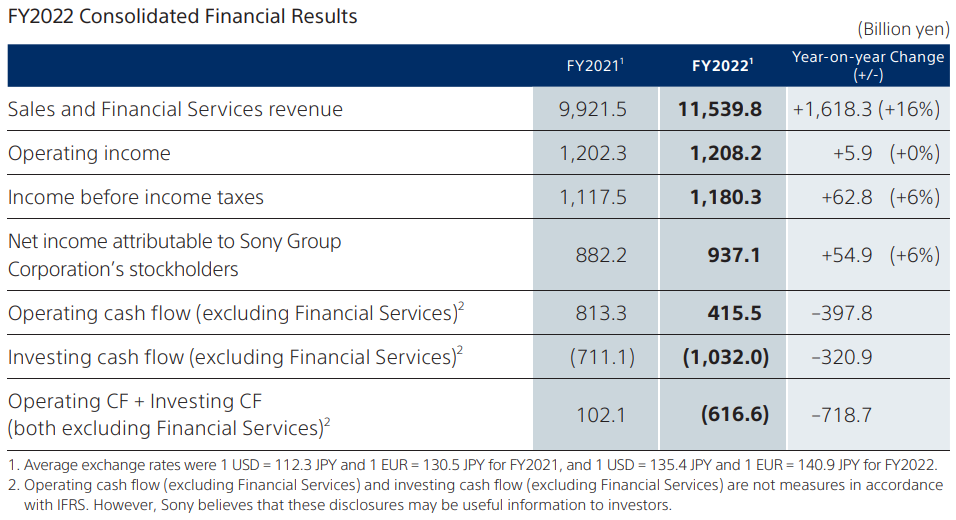
Task: Click the 1,208.2 operating income value
Action: pyautogui.click(x=725, y=153)
